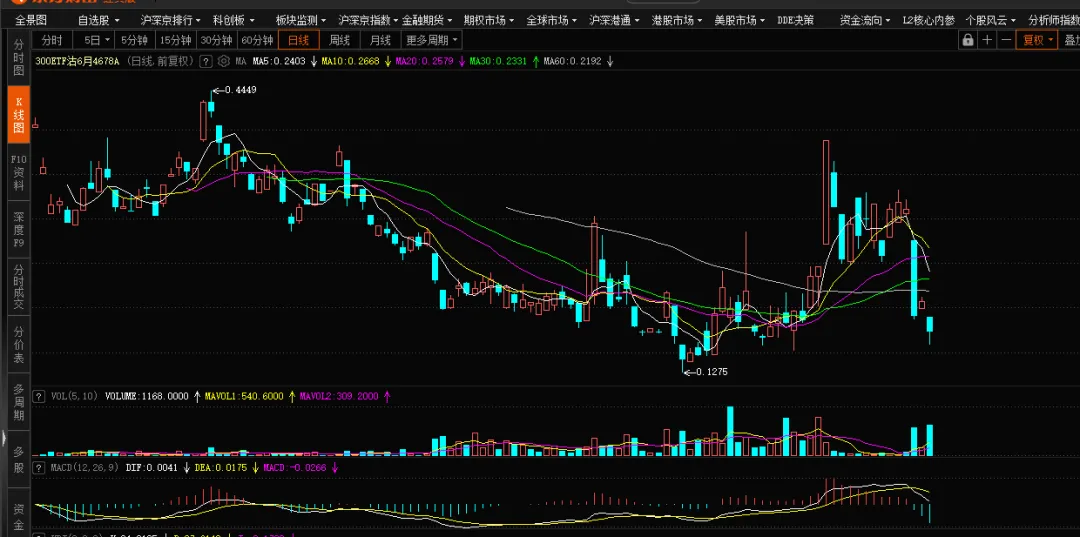This screenshot has width=1080, height=537.
Task: Expand the 期权市场 dropdown menu
Action: (x=489, y=21)
